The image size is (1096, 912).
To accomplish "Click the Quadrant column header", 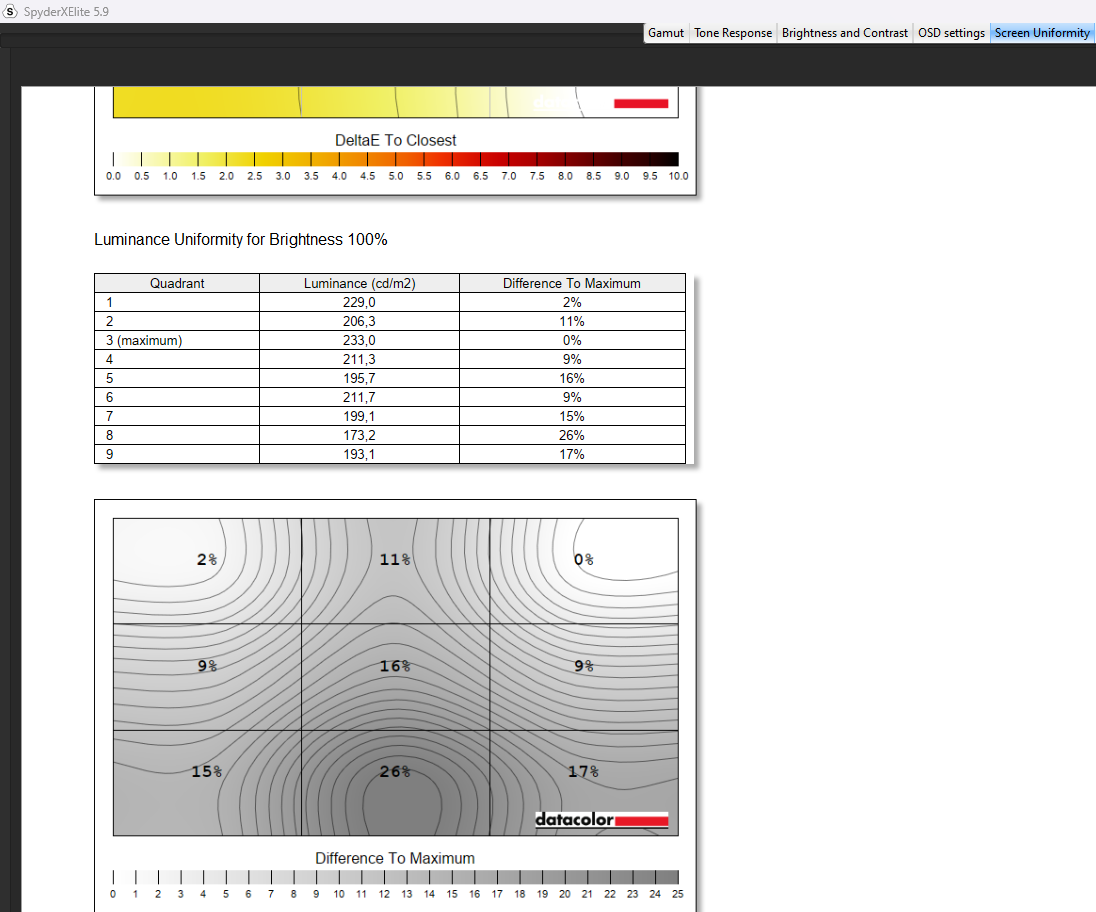I will coord(177,283).
